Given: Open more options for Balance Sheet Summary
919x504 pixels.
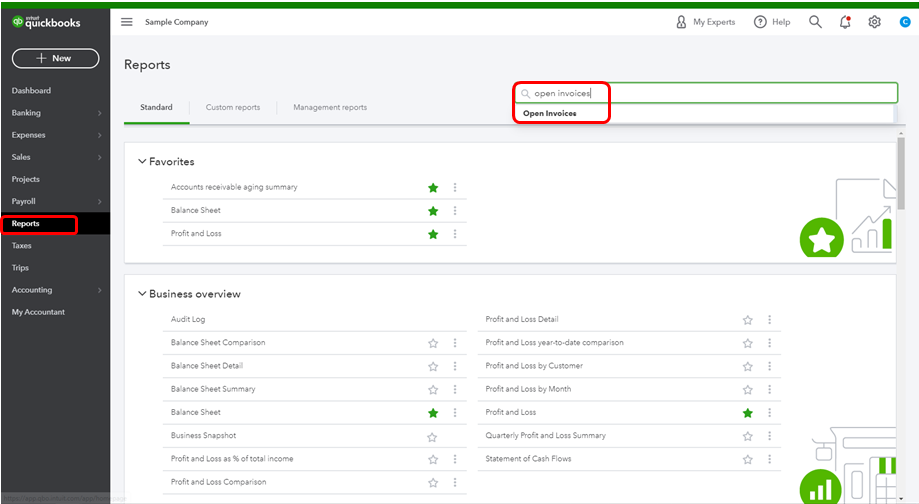Looking at the screenshot, I should pyautogui.click(x=455, y=390).
